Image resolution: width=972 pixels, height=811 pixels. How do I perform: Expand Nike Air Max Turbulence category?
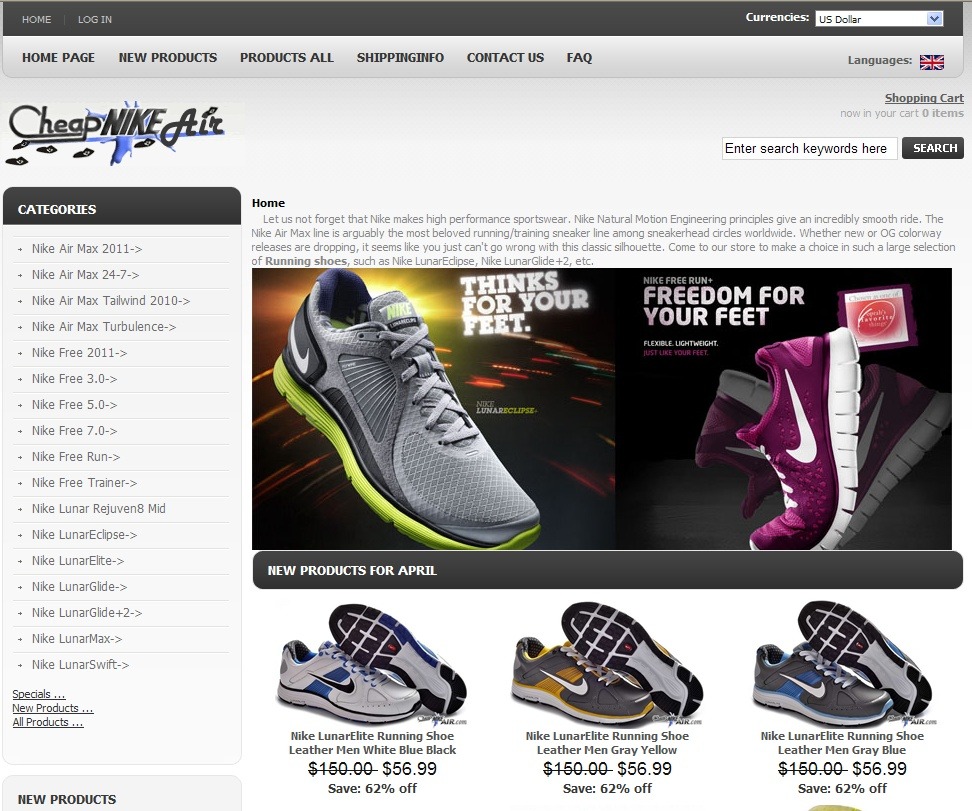click(104, 327)
